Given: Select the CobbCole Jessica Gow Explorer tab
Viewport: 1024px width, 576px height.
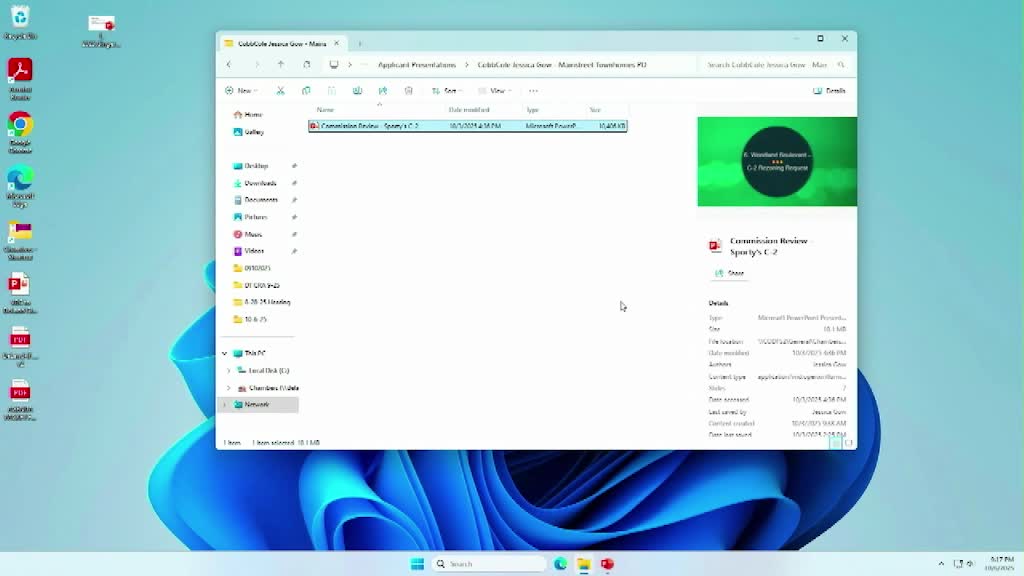Looking at the screenshot, I should 282,44.
